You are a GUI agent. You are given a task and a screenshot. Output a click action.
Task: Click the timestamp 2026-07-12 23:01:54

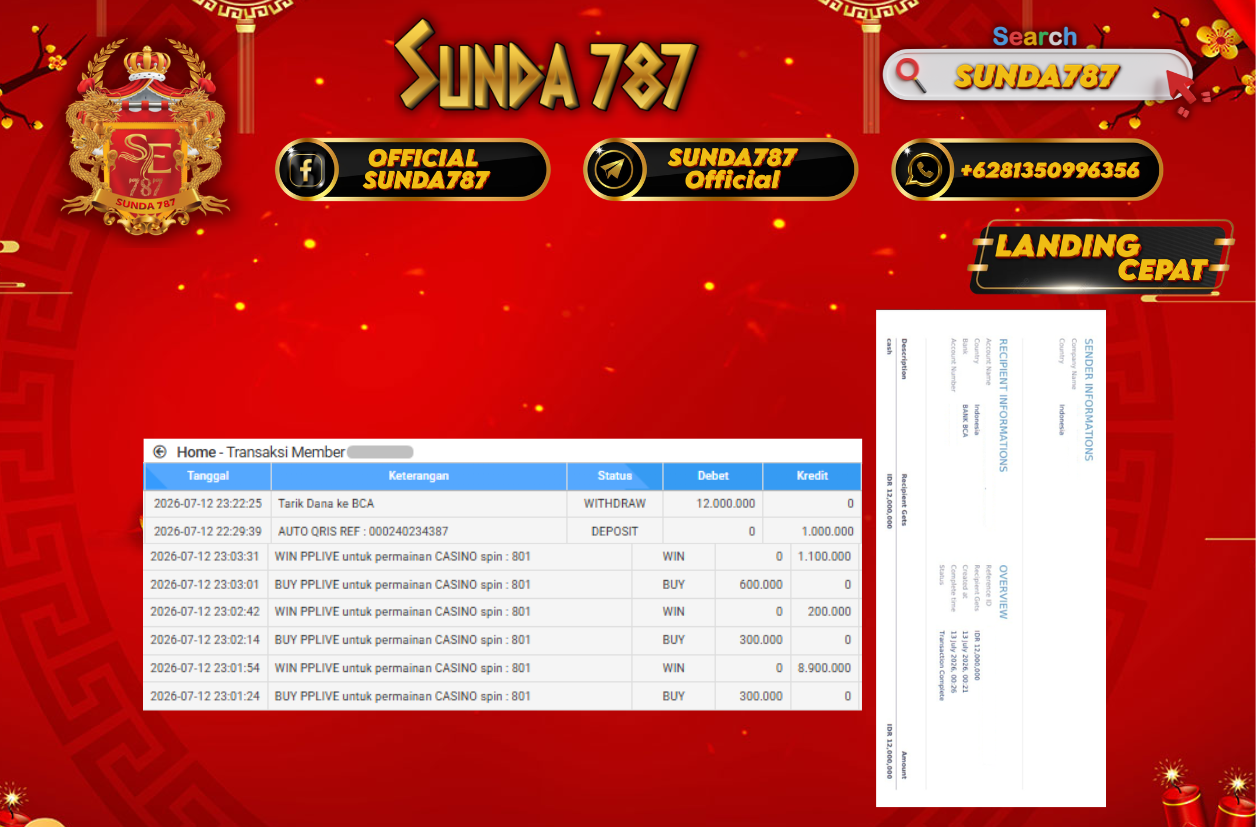click(205, 668)
